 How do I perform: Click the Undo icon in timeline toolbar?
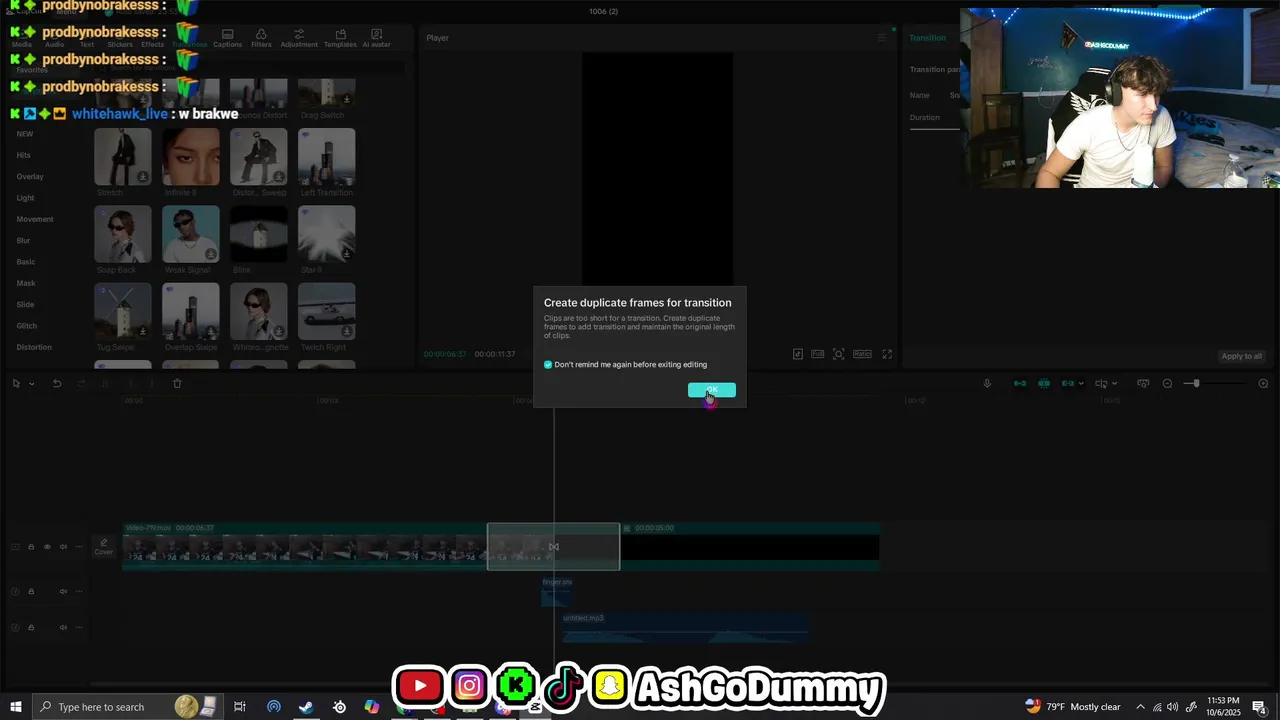57,384
